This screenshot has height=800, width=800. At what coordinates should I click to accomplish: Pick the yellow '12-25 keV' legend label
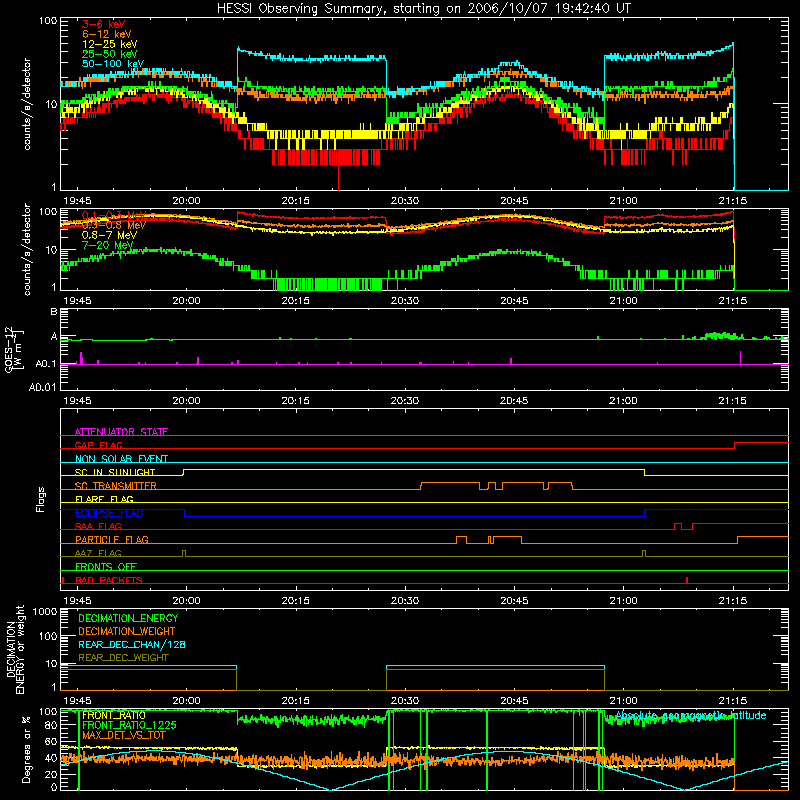pyautogui.click(x=109, y=44)
